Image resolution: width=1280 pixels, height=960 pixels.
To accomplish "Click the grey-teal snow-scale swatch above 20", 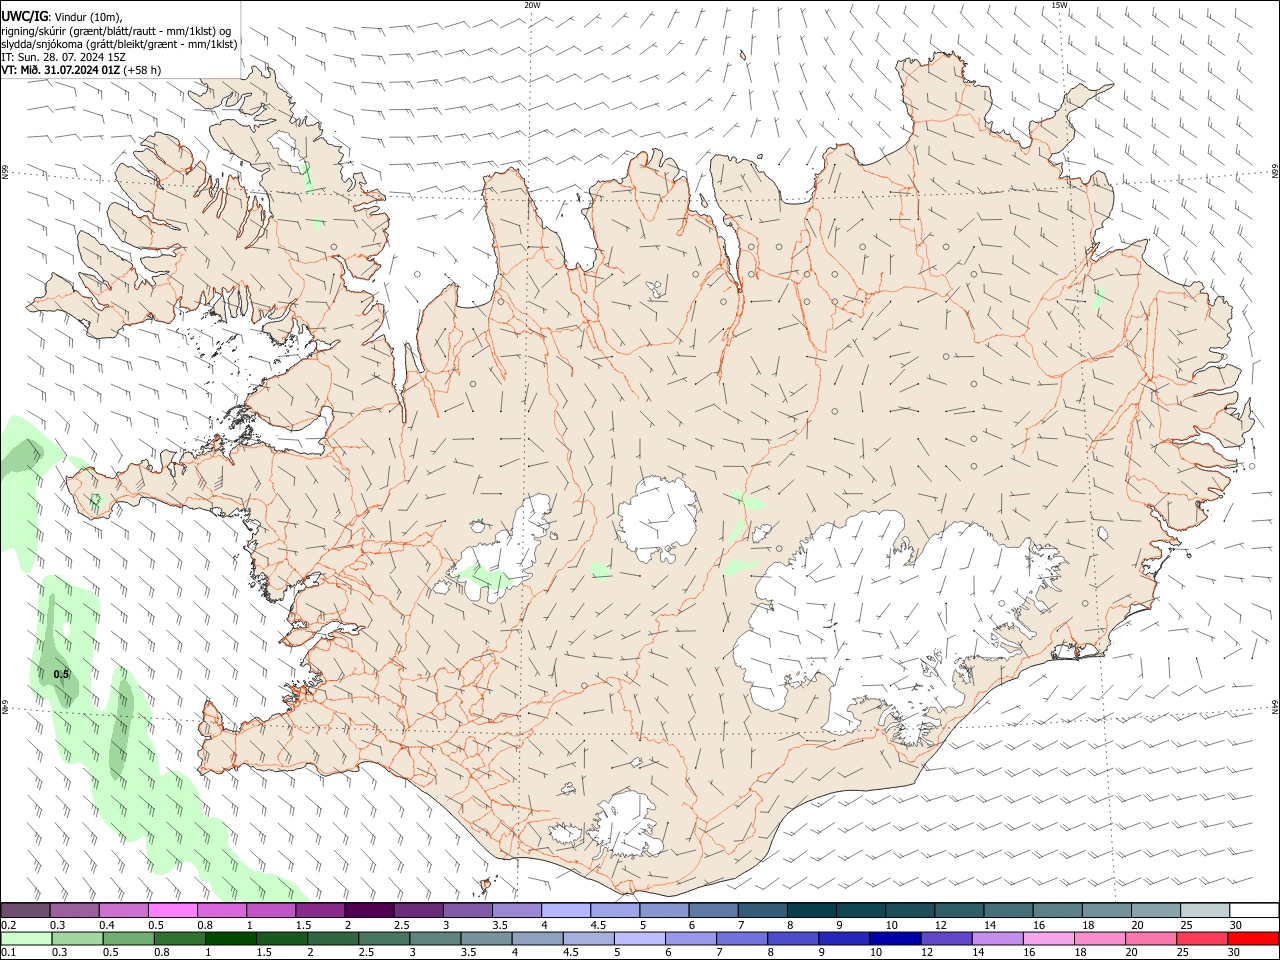I will 1157,911.
